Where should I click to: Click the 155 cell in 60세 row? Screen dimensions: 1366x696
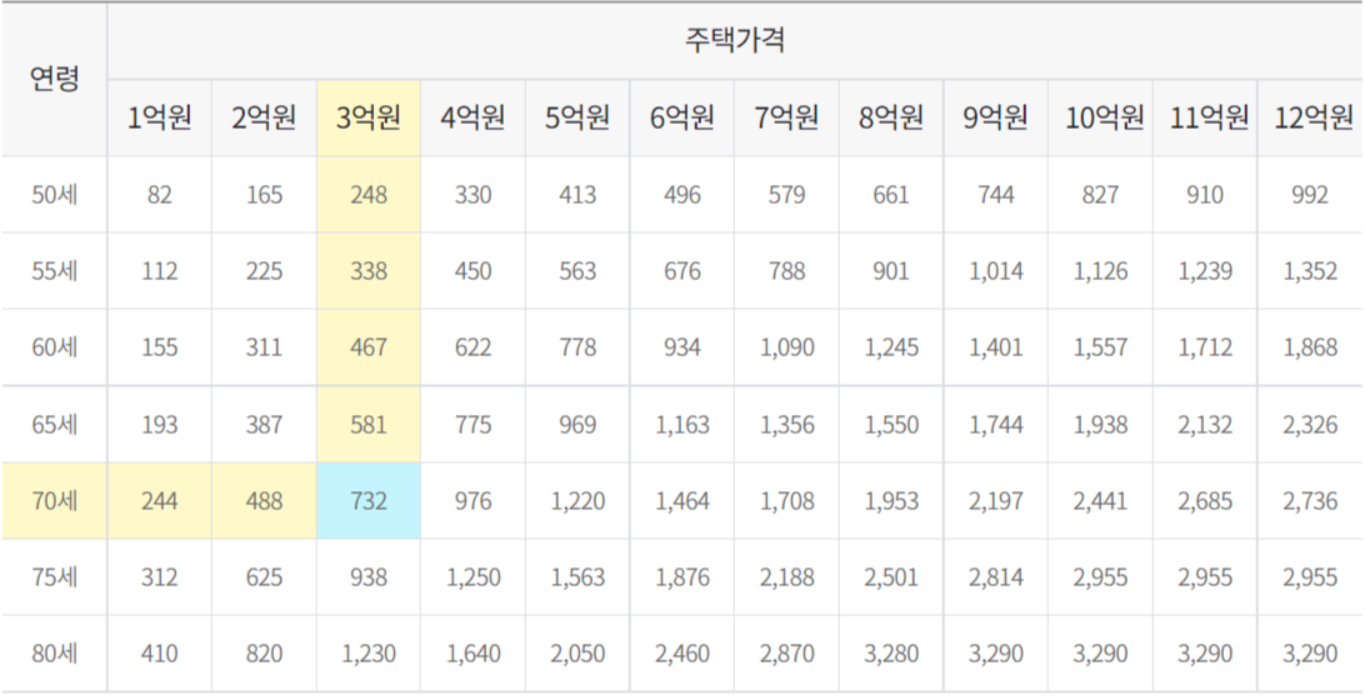(159, 348)
